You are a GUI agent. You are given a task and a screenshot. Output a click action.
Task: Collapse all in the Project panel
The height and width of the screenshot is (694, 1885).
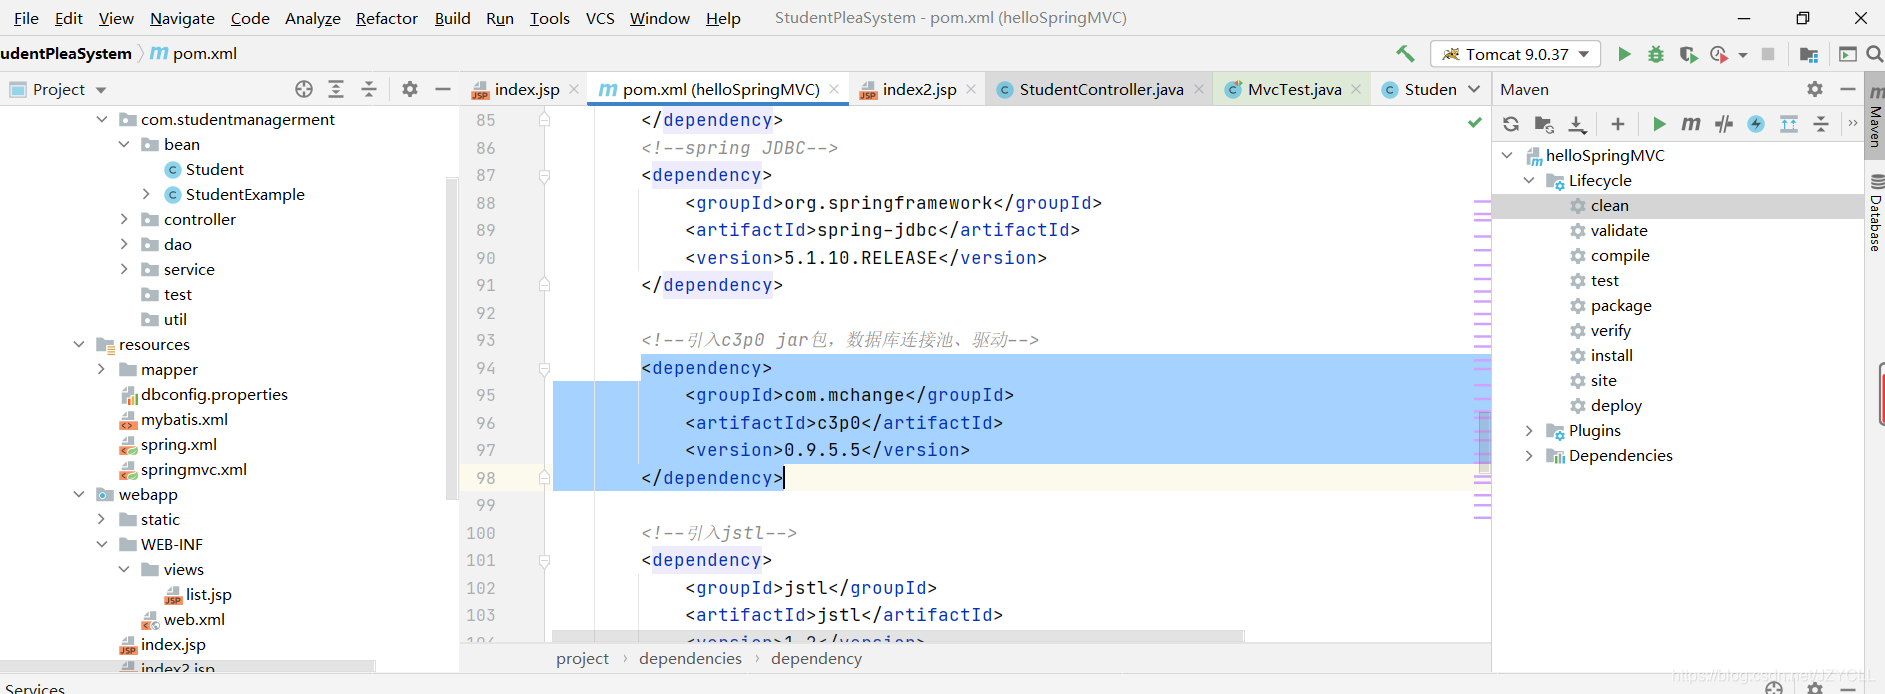click(369, 89)
